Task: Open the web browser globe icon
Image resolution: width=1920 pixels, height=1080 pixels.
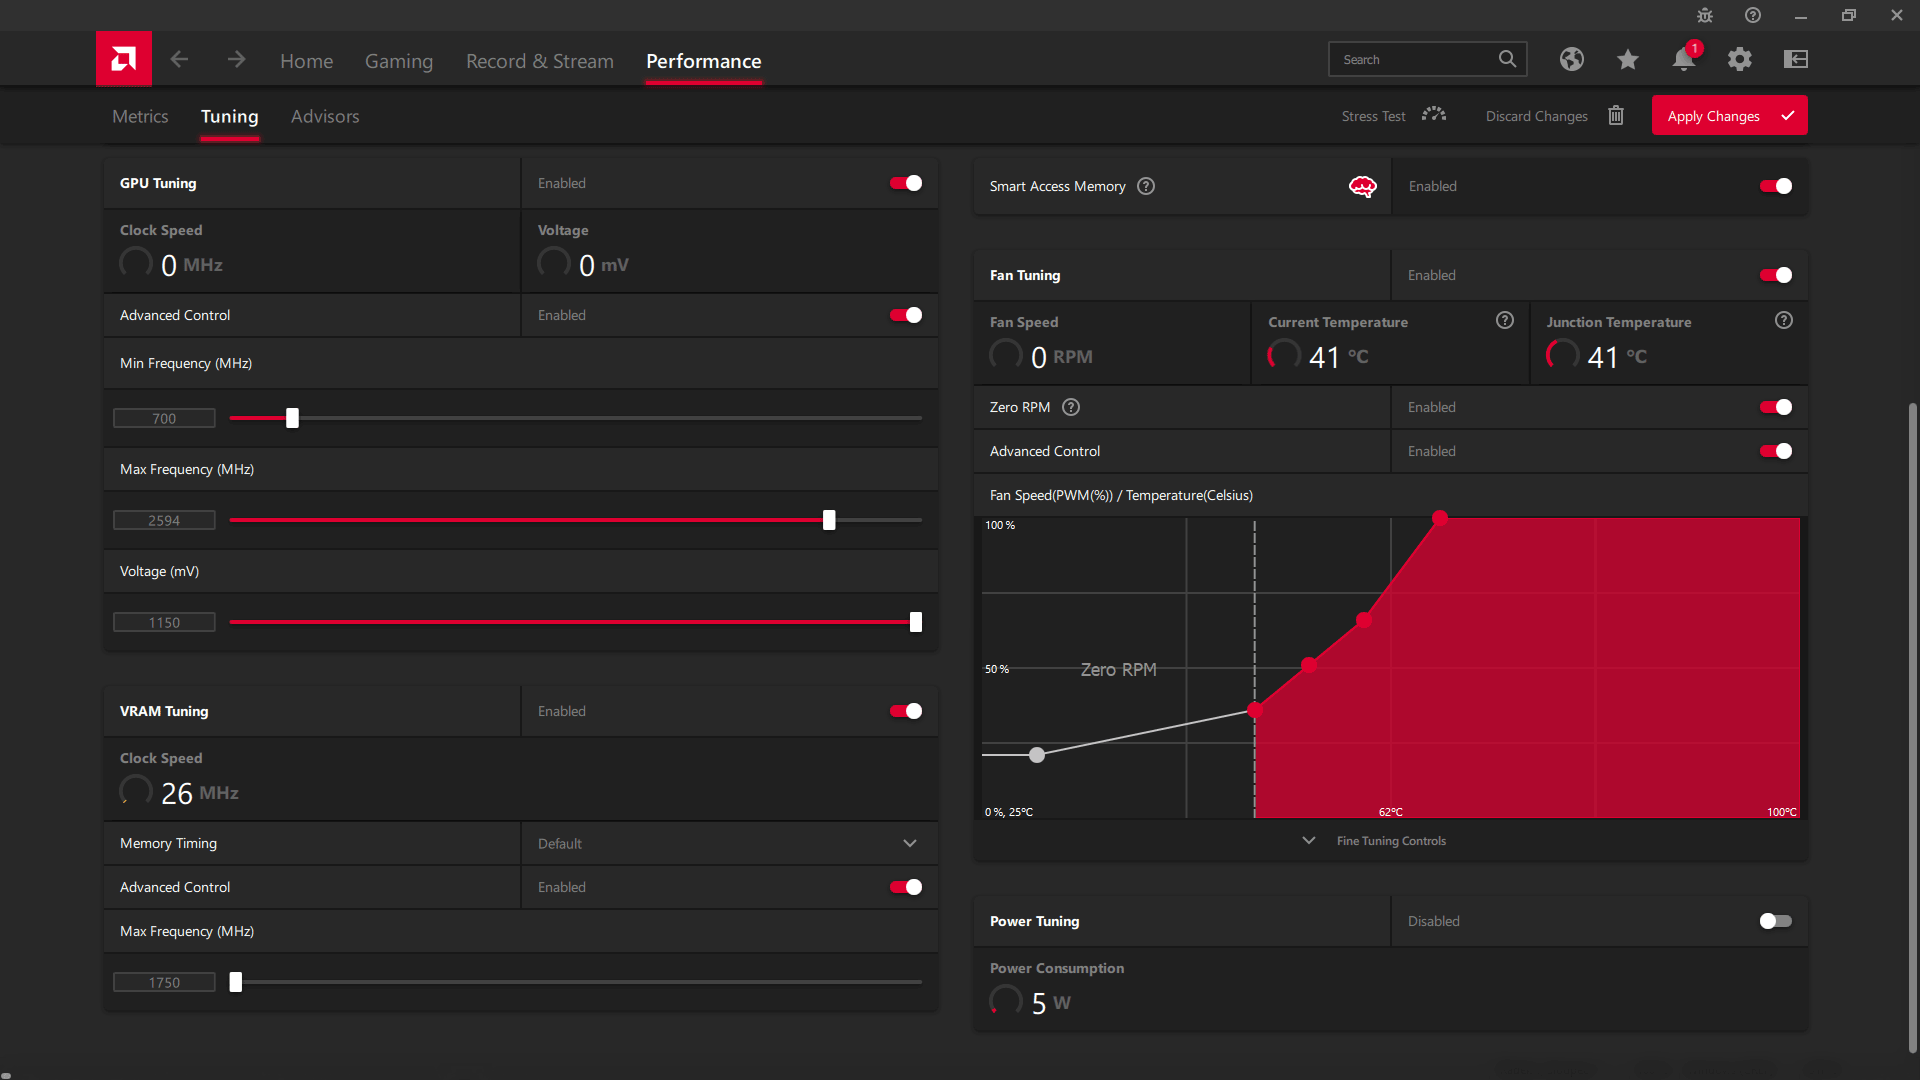Action: 1571,59
